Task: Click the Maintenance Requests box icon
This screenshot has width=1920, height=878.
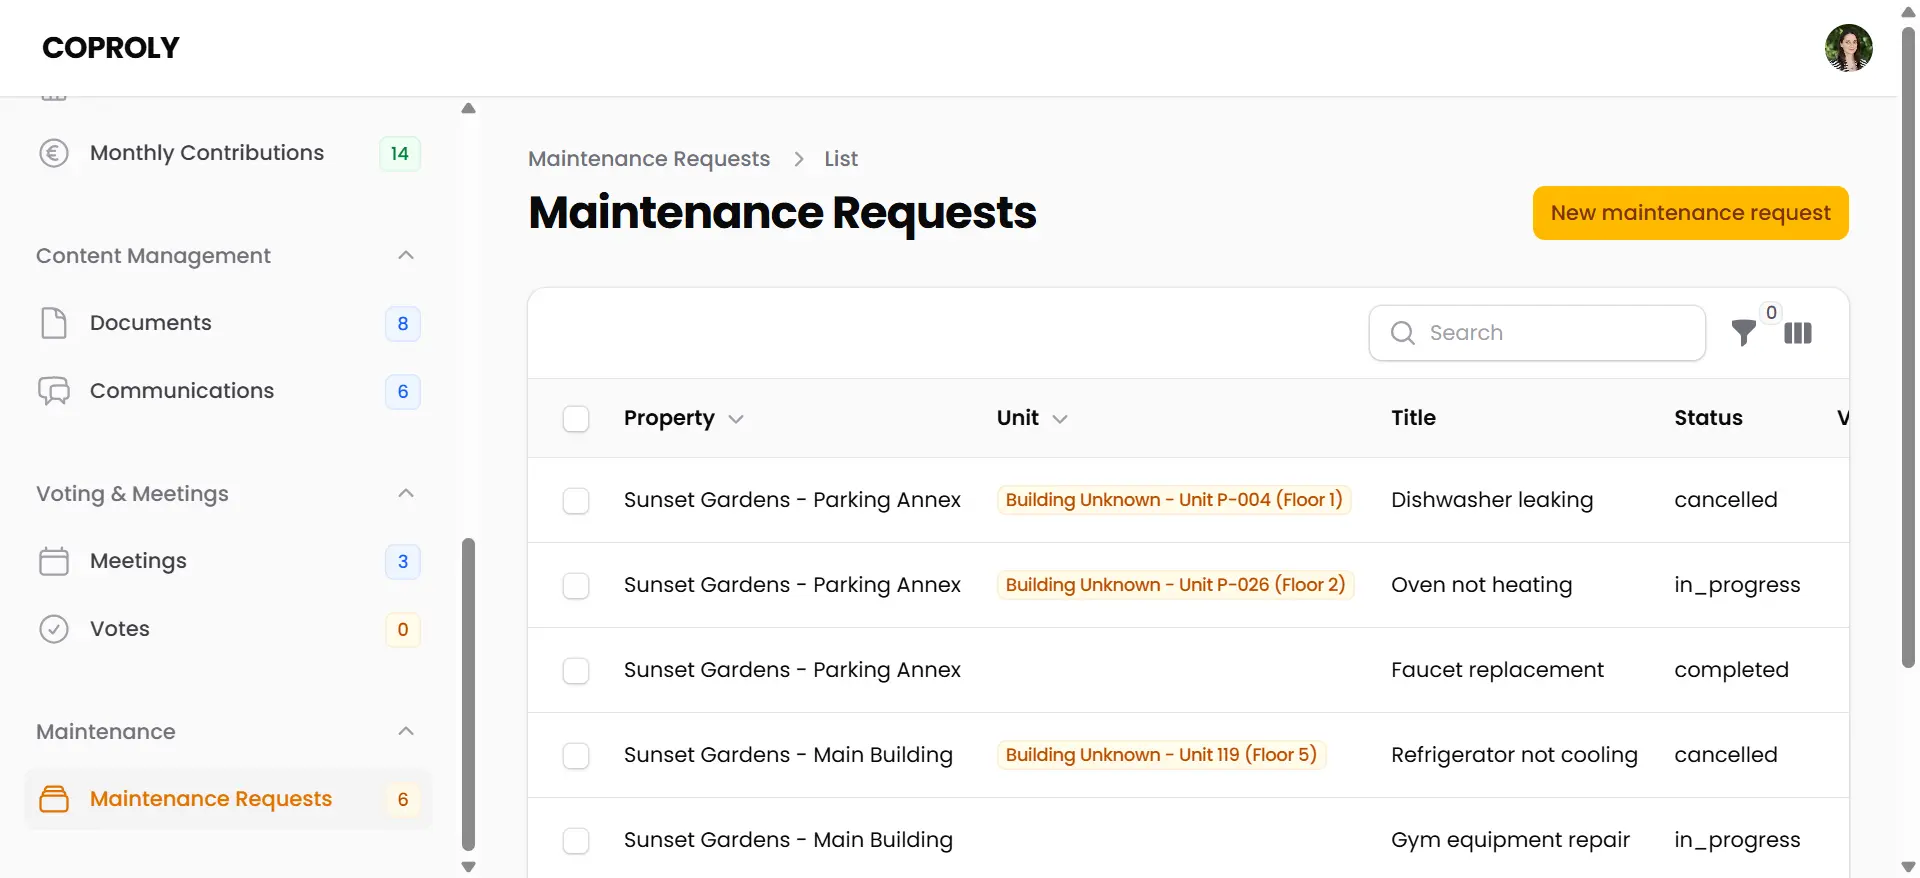Action: tap(54, 799)
